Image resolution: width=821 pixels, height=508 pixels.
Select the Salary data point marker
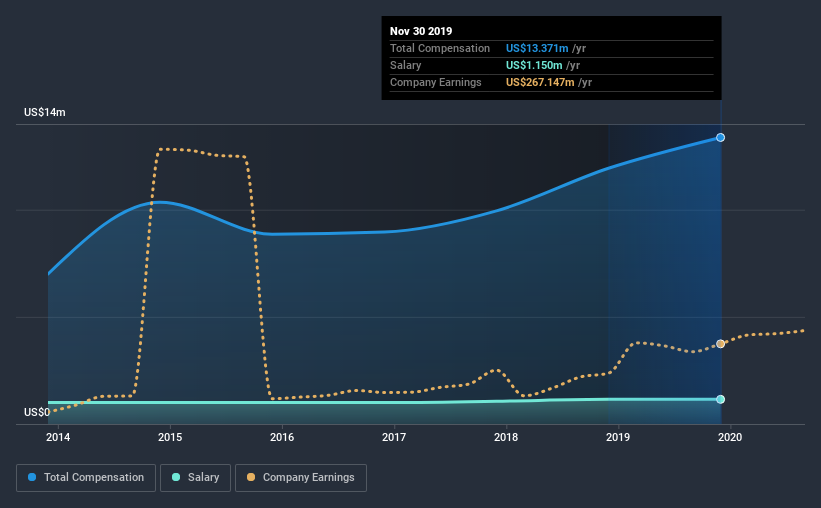pos(720,399)
